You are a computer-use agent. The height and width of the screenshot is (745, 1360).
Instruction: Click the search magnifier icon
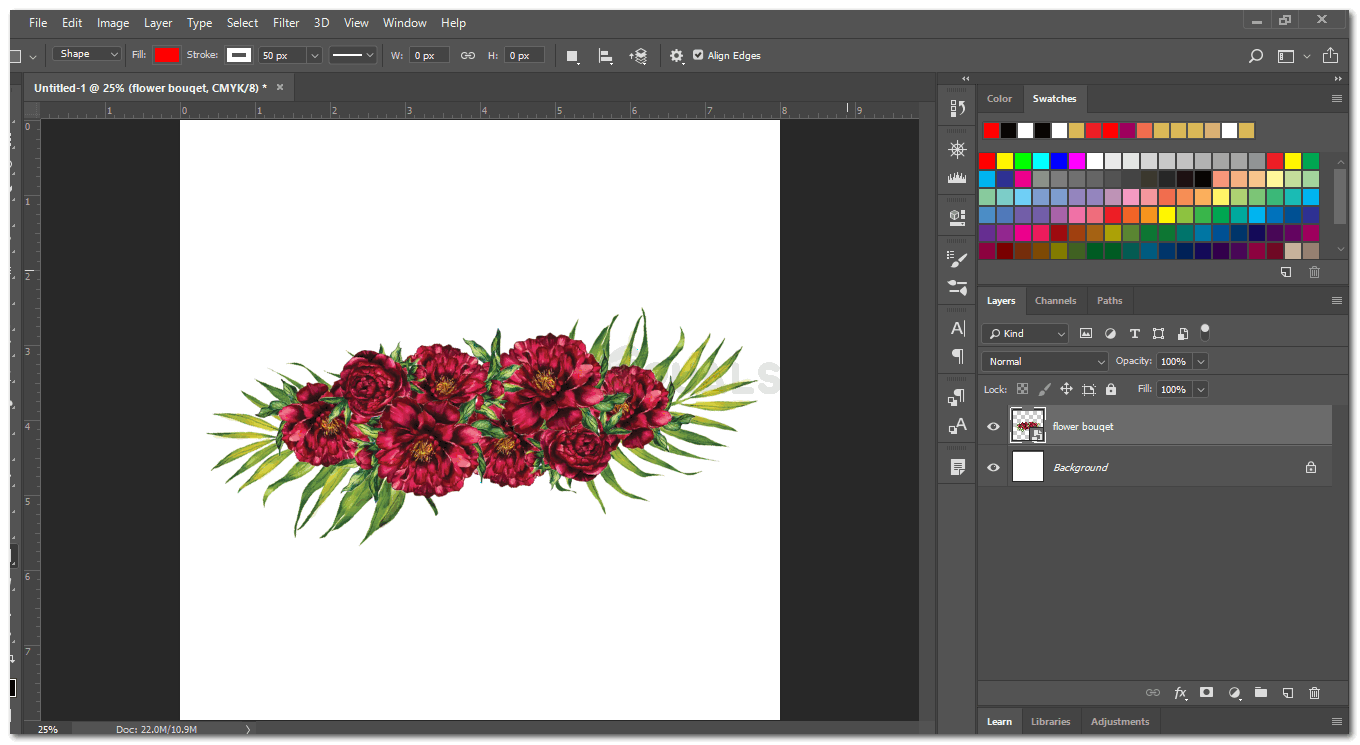click(x=1256, y=56)
